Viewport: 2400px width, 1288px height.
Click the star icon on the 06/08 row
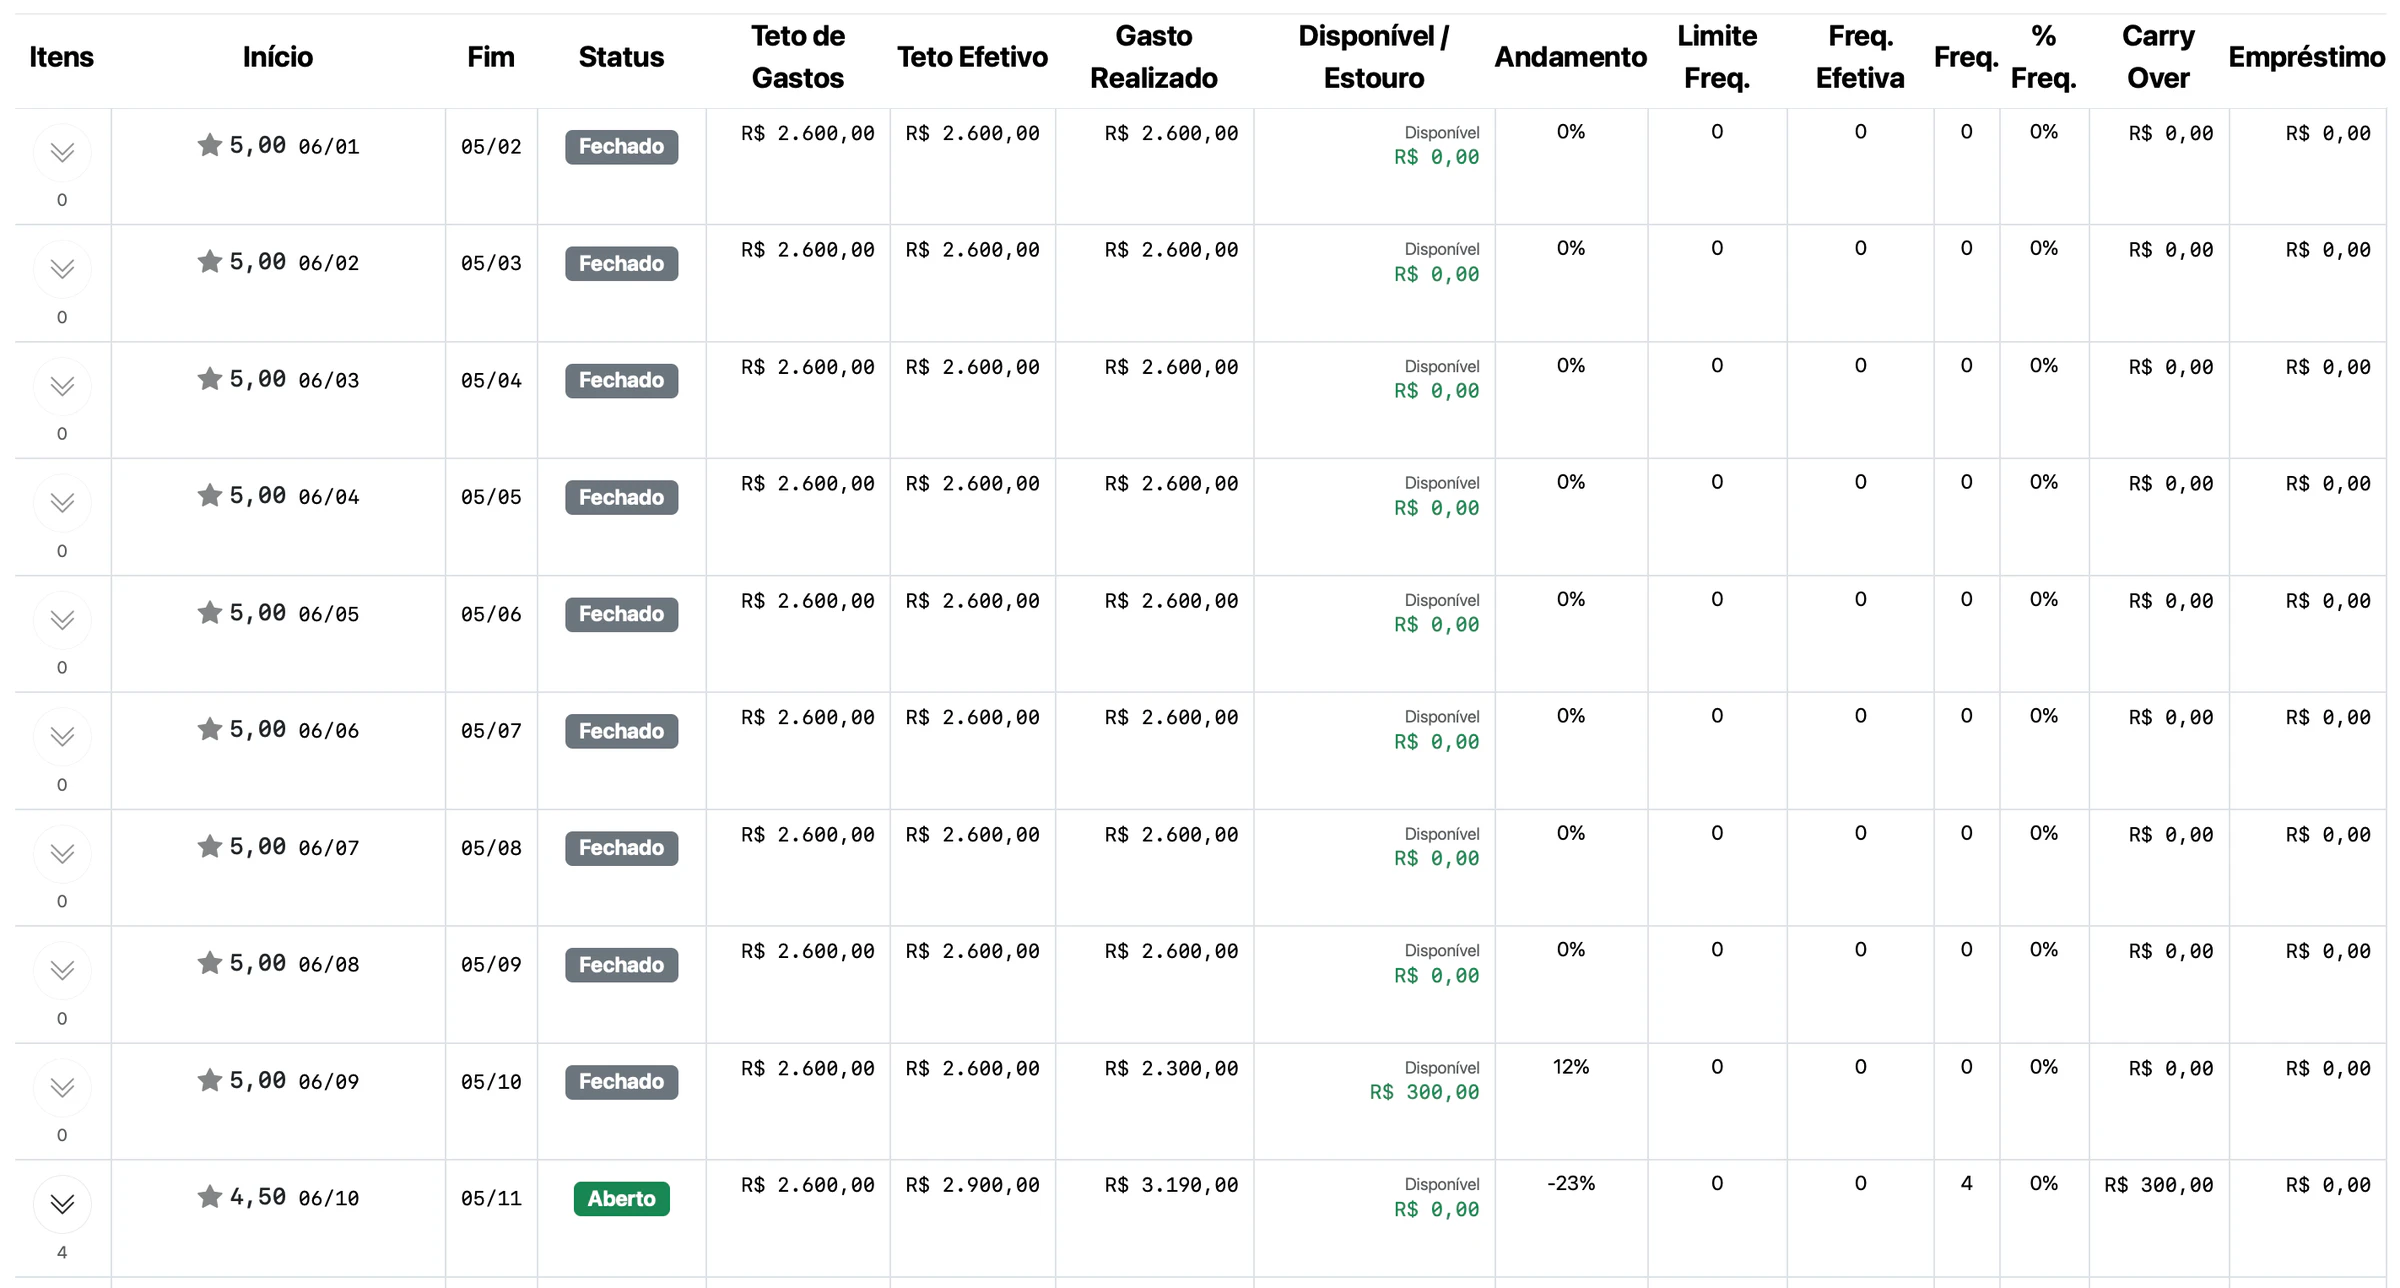(x=209, y=963)
